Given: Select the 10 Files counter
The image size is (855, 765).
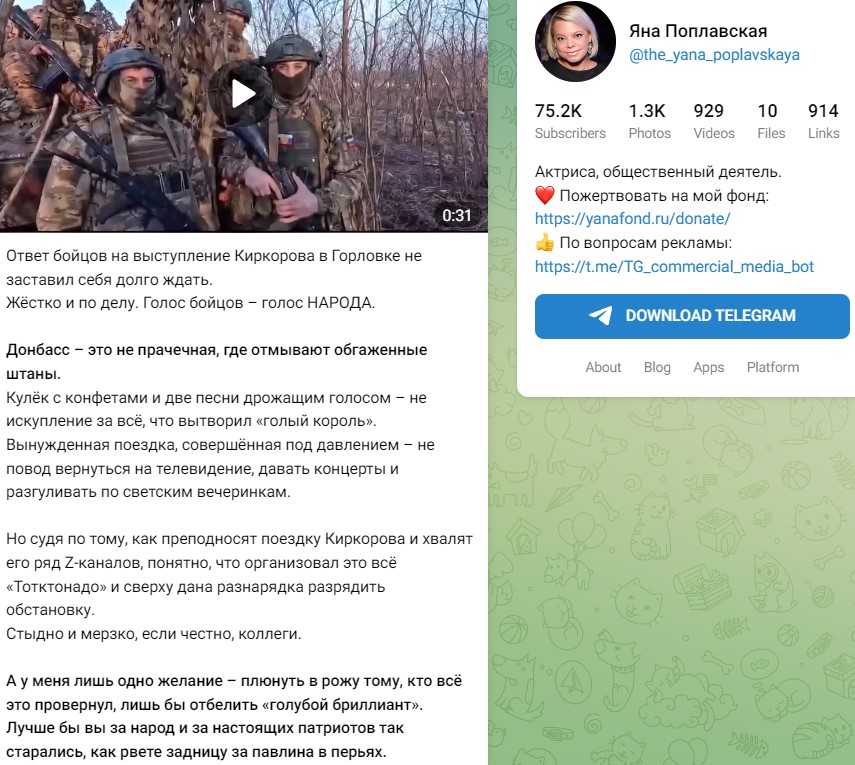Looking at the screenshot, I should click(770, 122).
